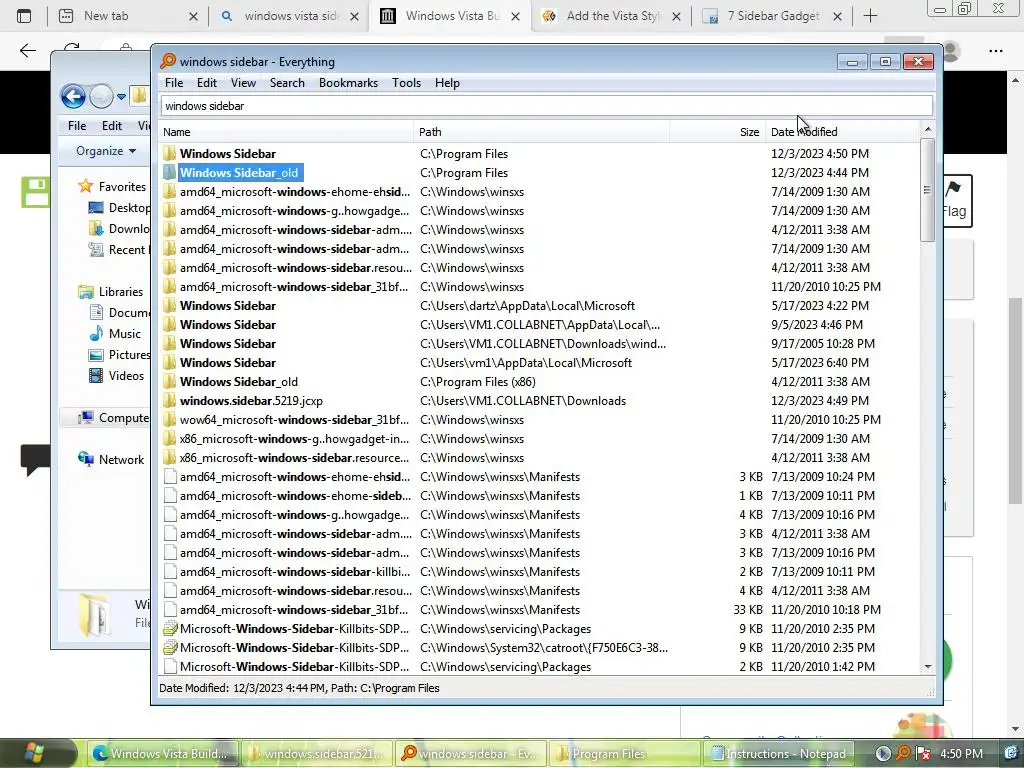Open the Organize dropdown in Explorer
The height and width of the screenshot is (768, 1024).
pyautogui.click(x=106, y=151)
